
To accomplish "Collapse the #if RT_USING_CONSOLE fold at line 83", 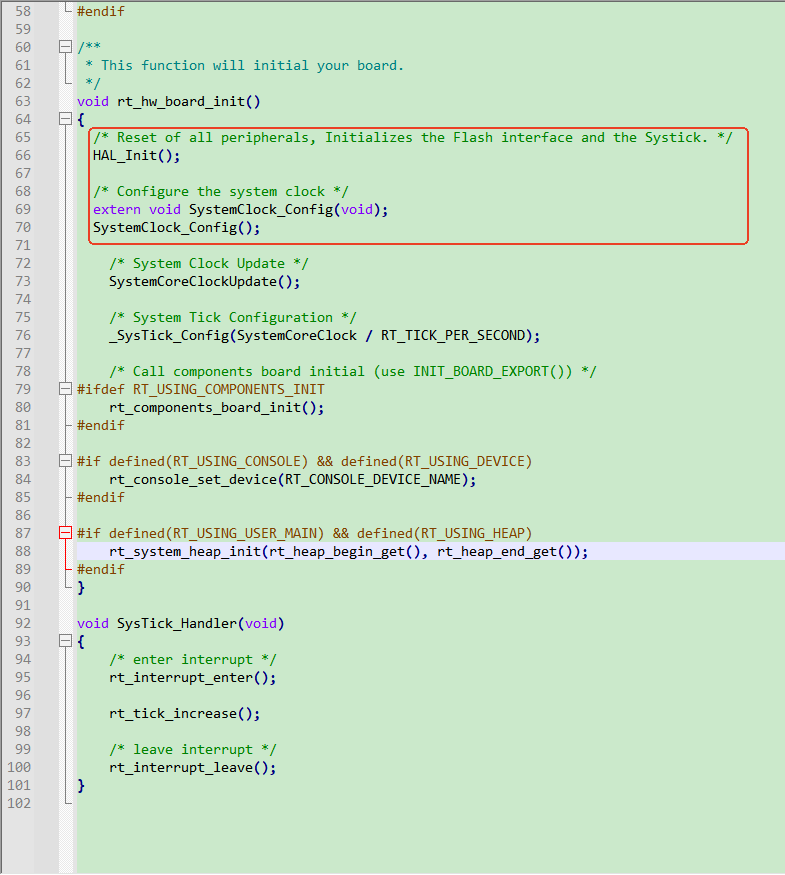I will 65,461.
